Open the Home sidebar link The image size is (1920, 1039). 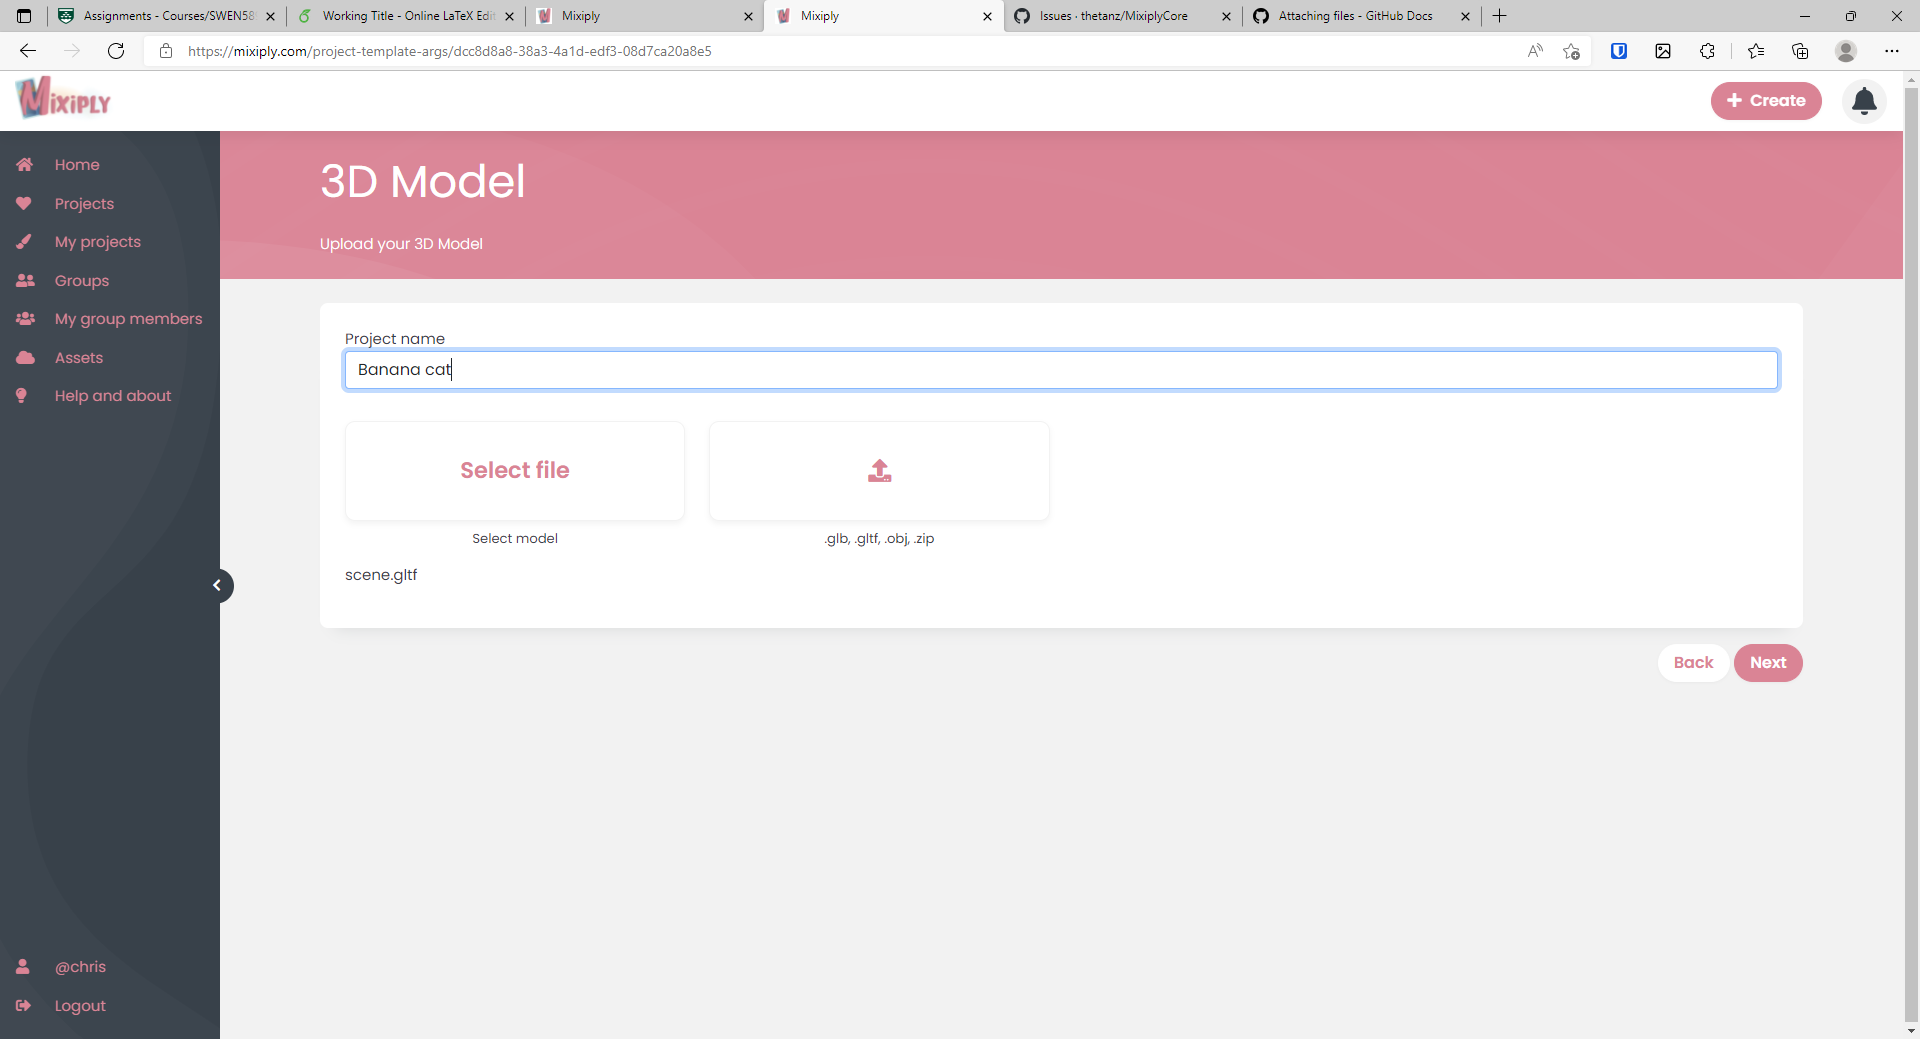coord(77,165)
